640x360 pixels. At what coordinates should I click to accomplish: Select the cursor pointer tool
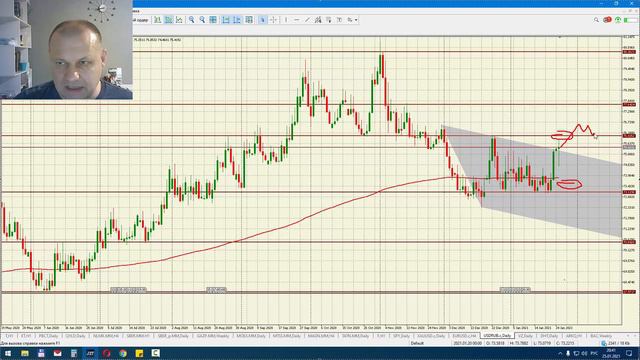(262, 20)
